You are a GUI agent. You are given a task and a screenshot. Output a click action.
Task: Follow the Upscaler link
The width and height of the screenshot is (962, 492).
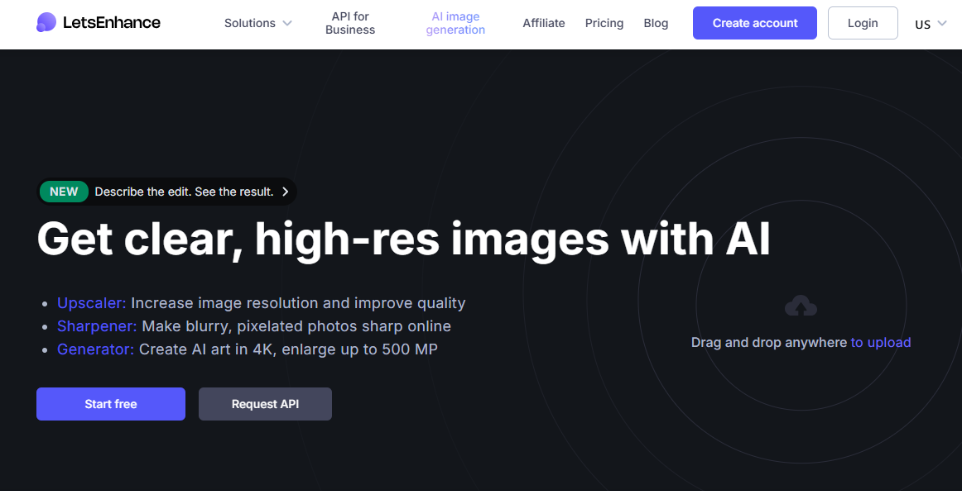pos(91,303)
